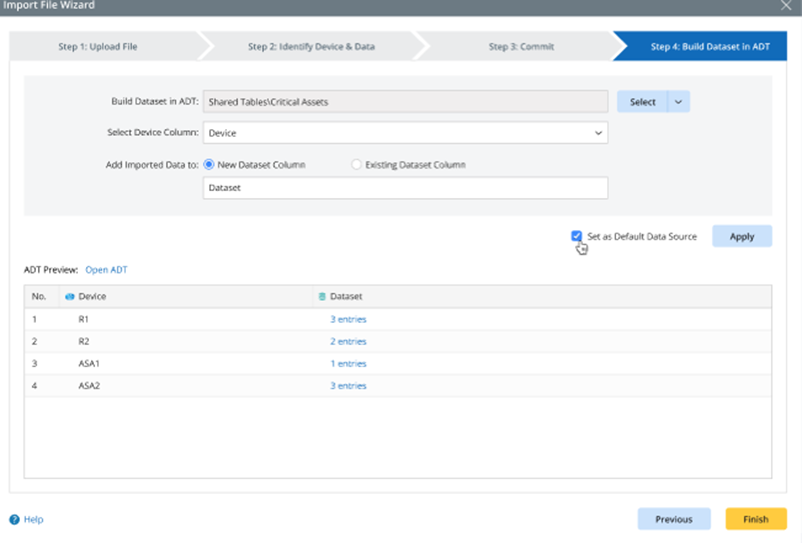Click the Build Dataset in ADT path field

(x=405, y=102)
